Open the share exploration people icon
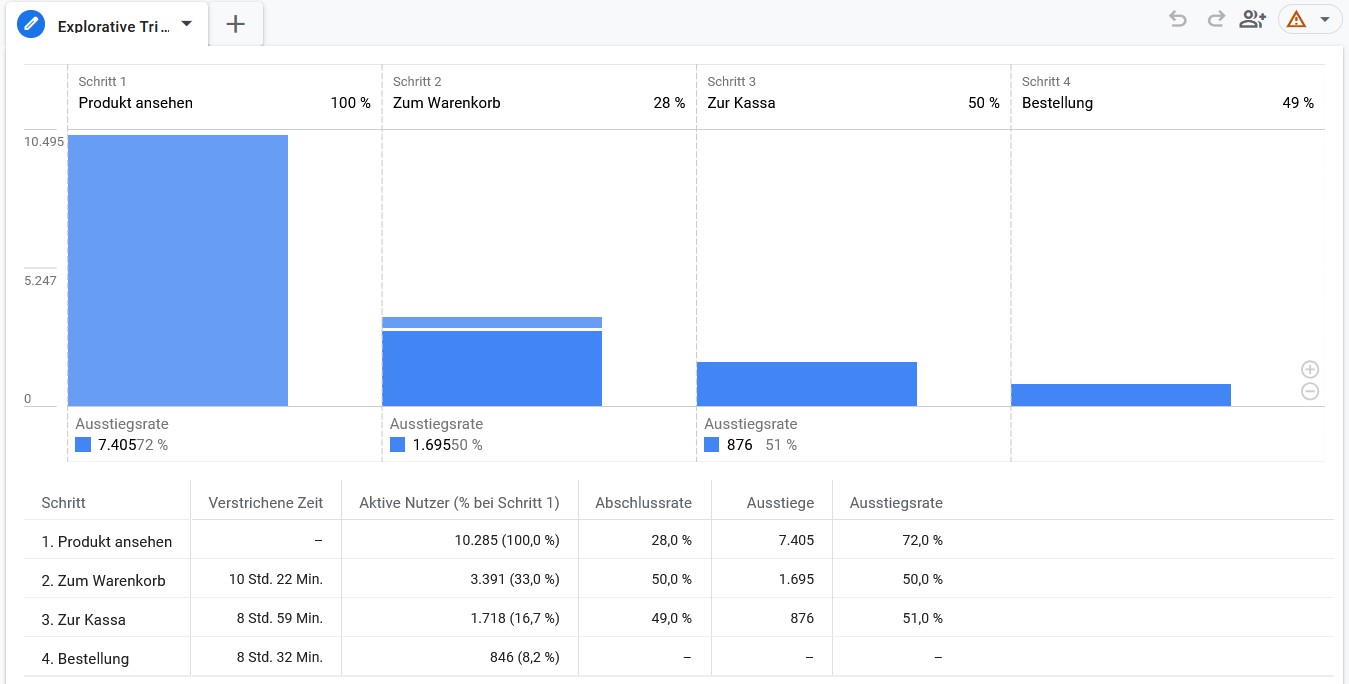The height and width of the screenshot is (684, 1349). click(x=1253, y=19)
